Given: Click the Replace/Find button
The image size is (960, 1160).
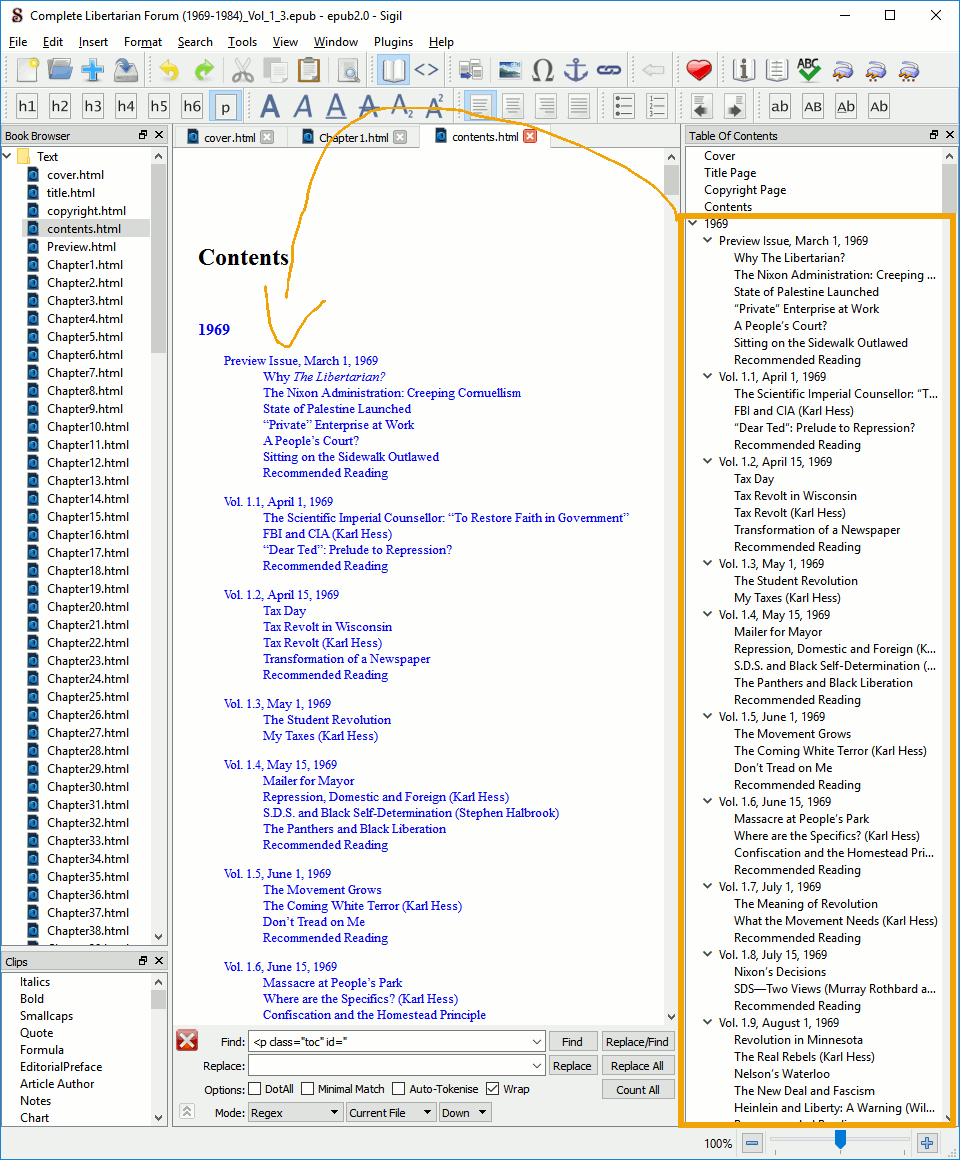Looking at the screenshot, I should tap(637, 1042).
